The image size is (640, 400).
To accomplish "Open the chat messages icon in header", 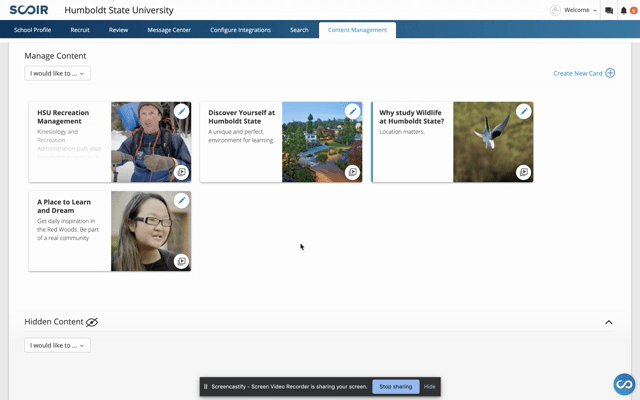I will pos(609,11).
